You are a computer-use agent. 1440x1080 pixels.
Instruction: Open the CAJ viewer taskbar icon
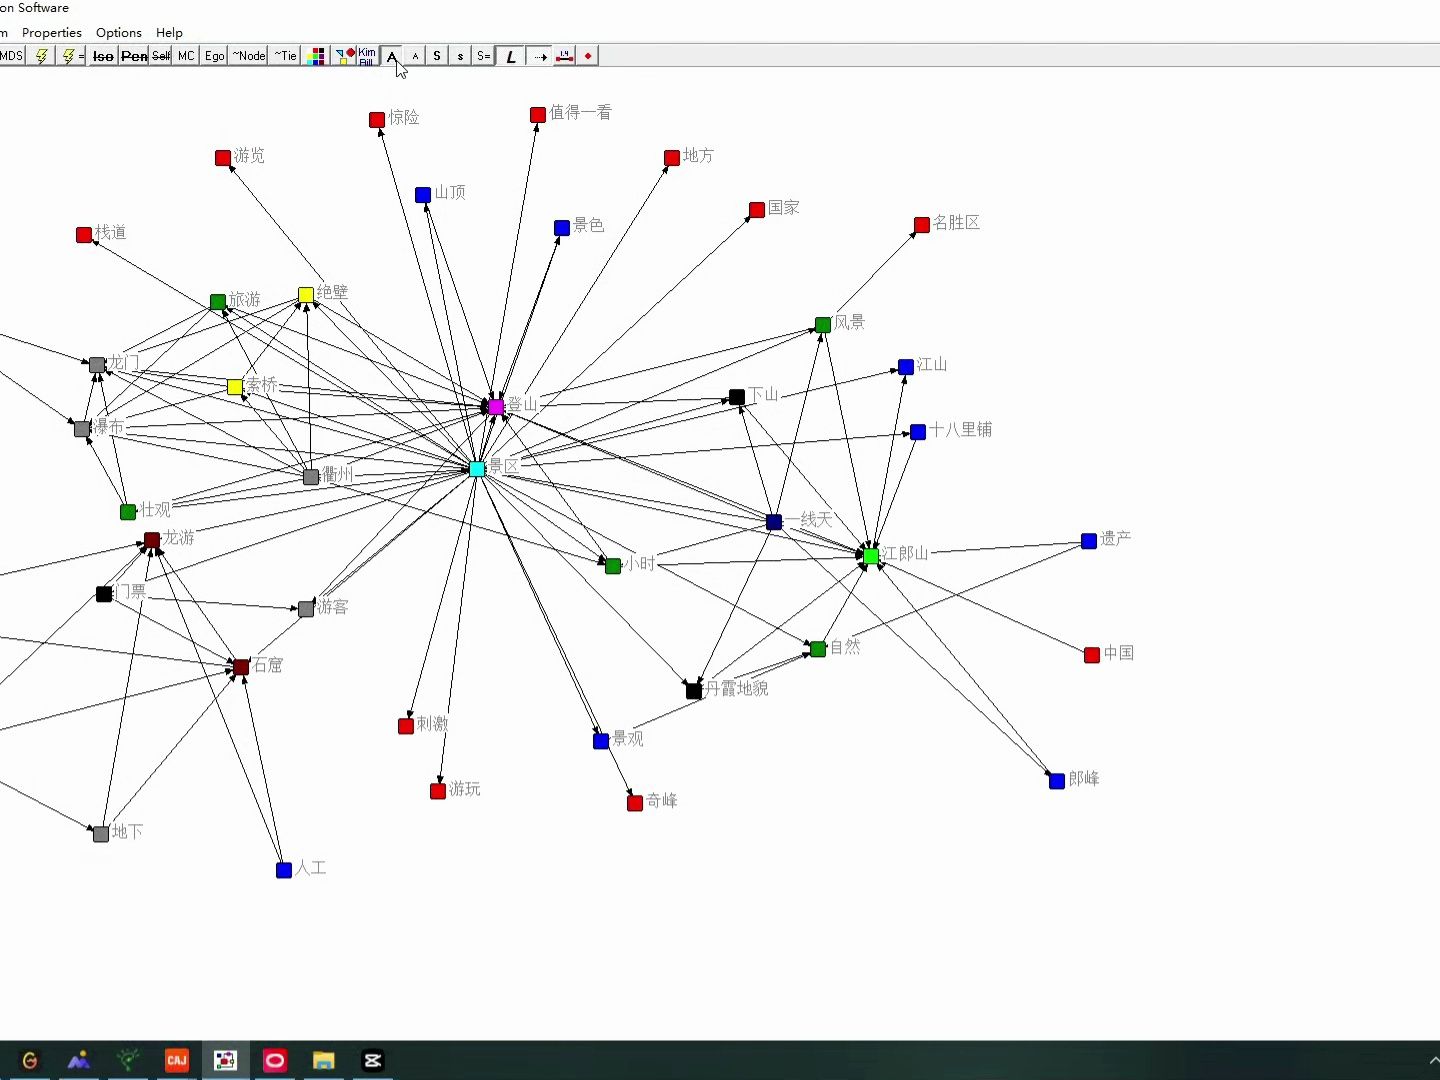(177, 1060)
